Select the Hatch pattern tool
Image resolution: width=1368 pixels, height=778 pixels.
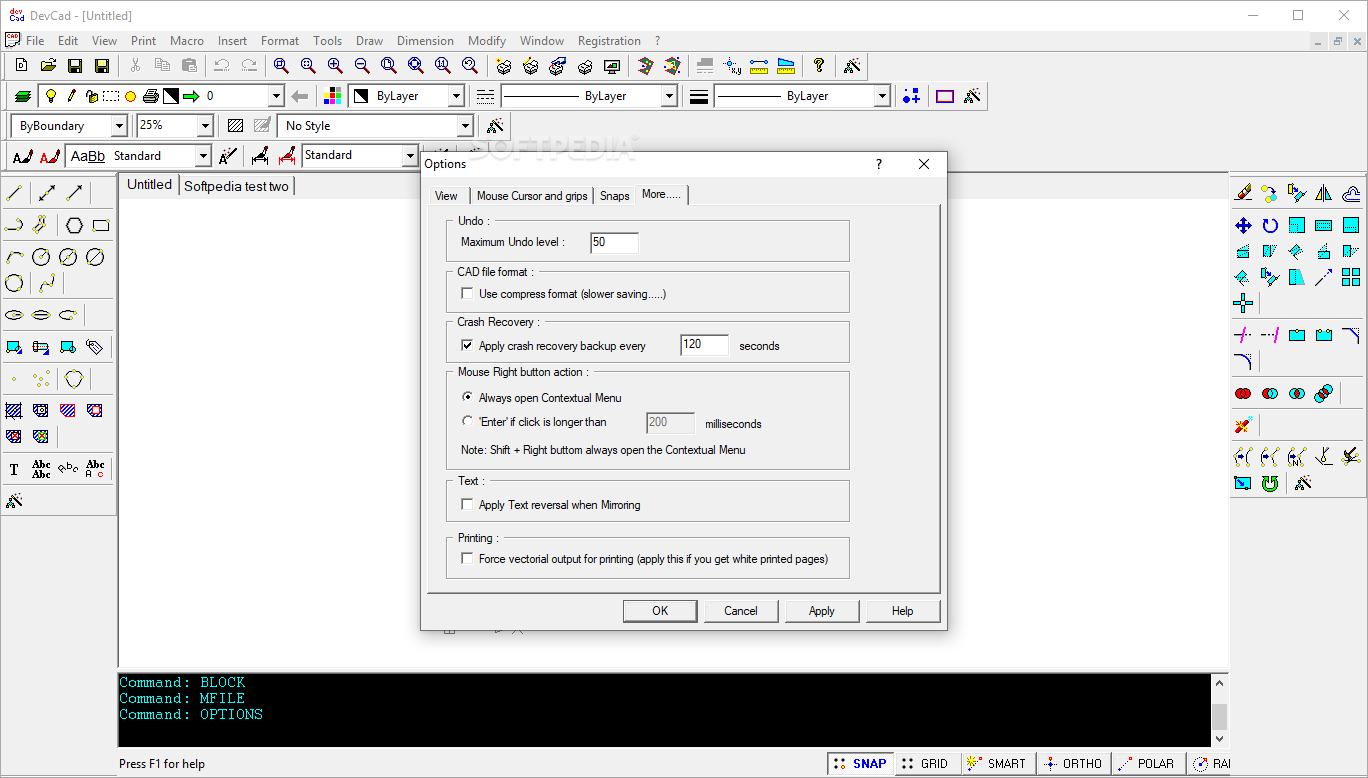[14, 410]
